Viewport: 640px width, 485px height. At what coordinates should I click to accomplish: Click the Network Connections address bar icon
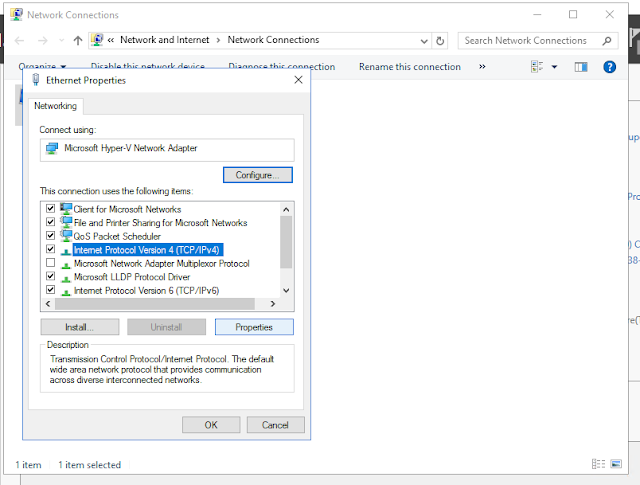pos(97,40)
